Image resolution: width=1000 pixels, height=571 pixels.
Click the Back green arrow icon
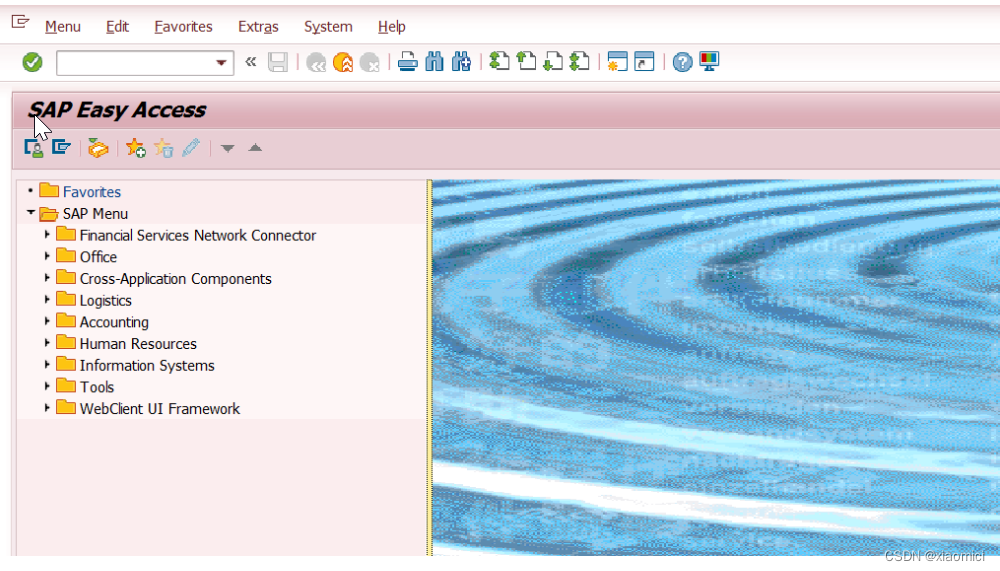pyautogui.click(x=316, y=63)
